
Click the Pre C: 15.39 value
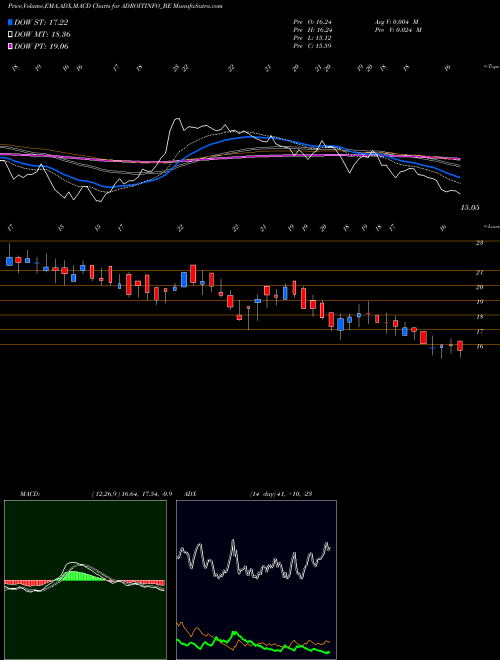point(312,46)
